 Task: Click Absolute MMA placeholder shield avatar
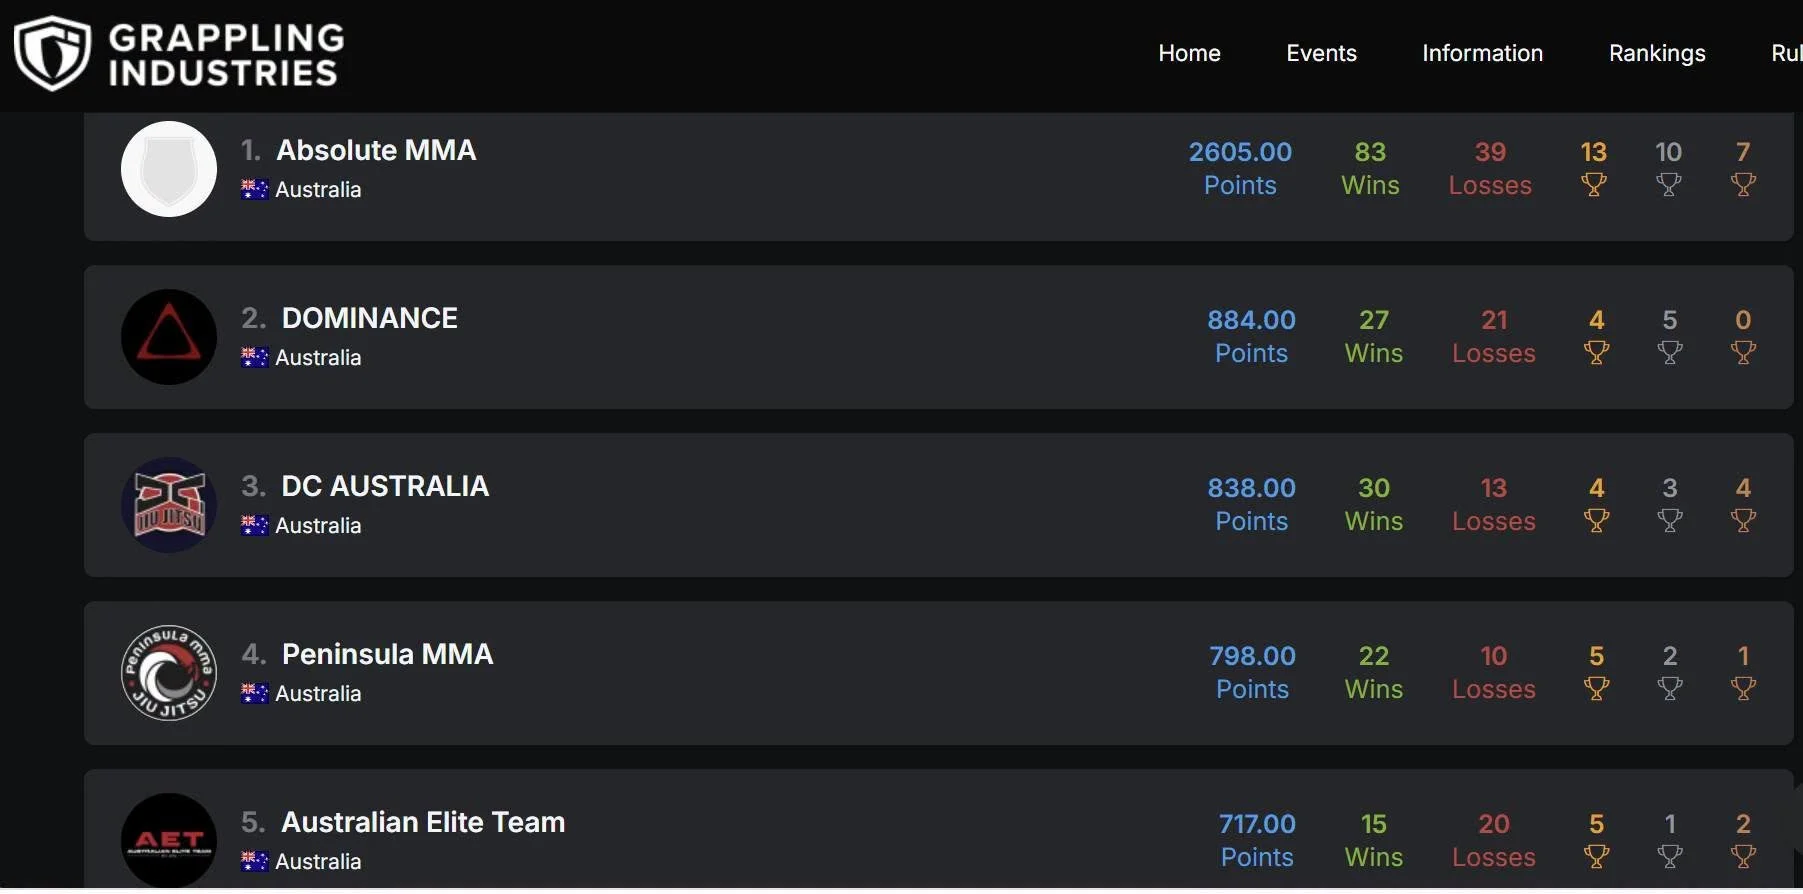click(169, 169)
